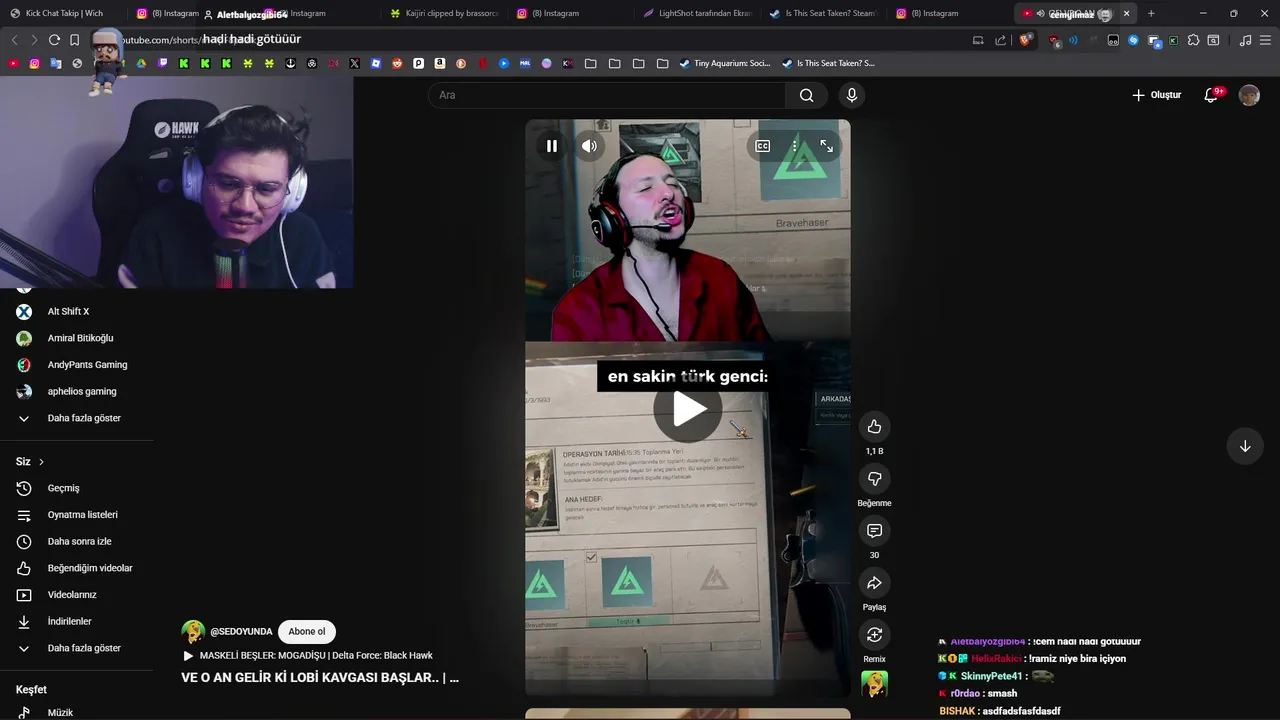Switch to the Is This Seat Taken? Steam tab

(824, 13)
